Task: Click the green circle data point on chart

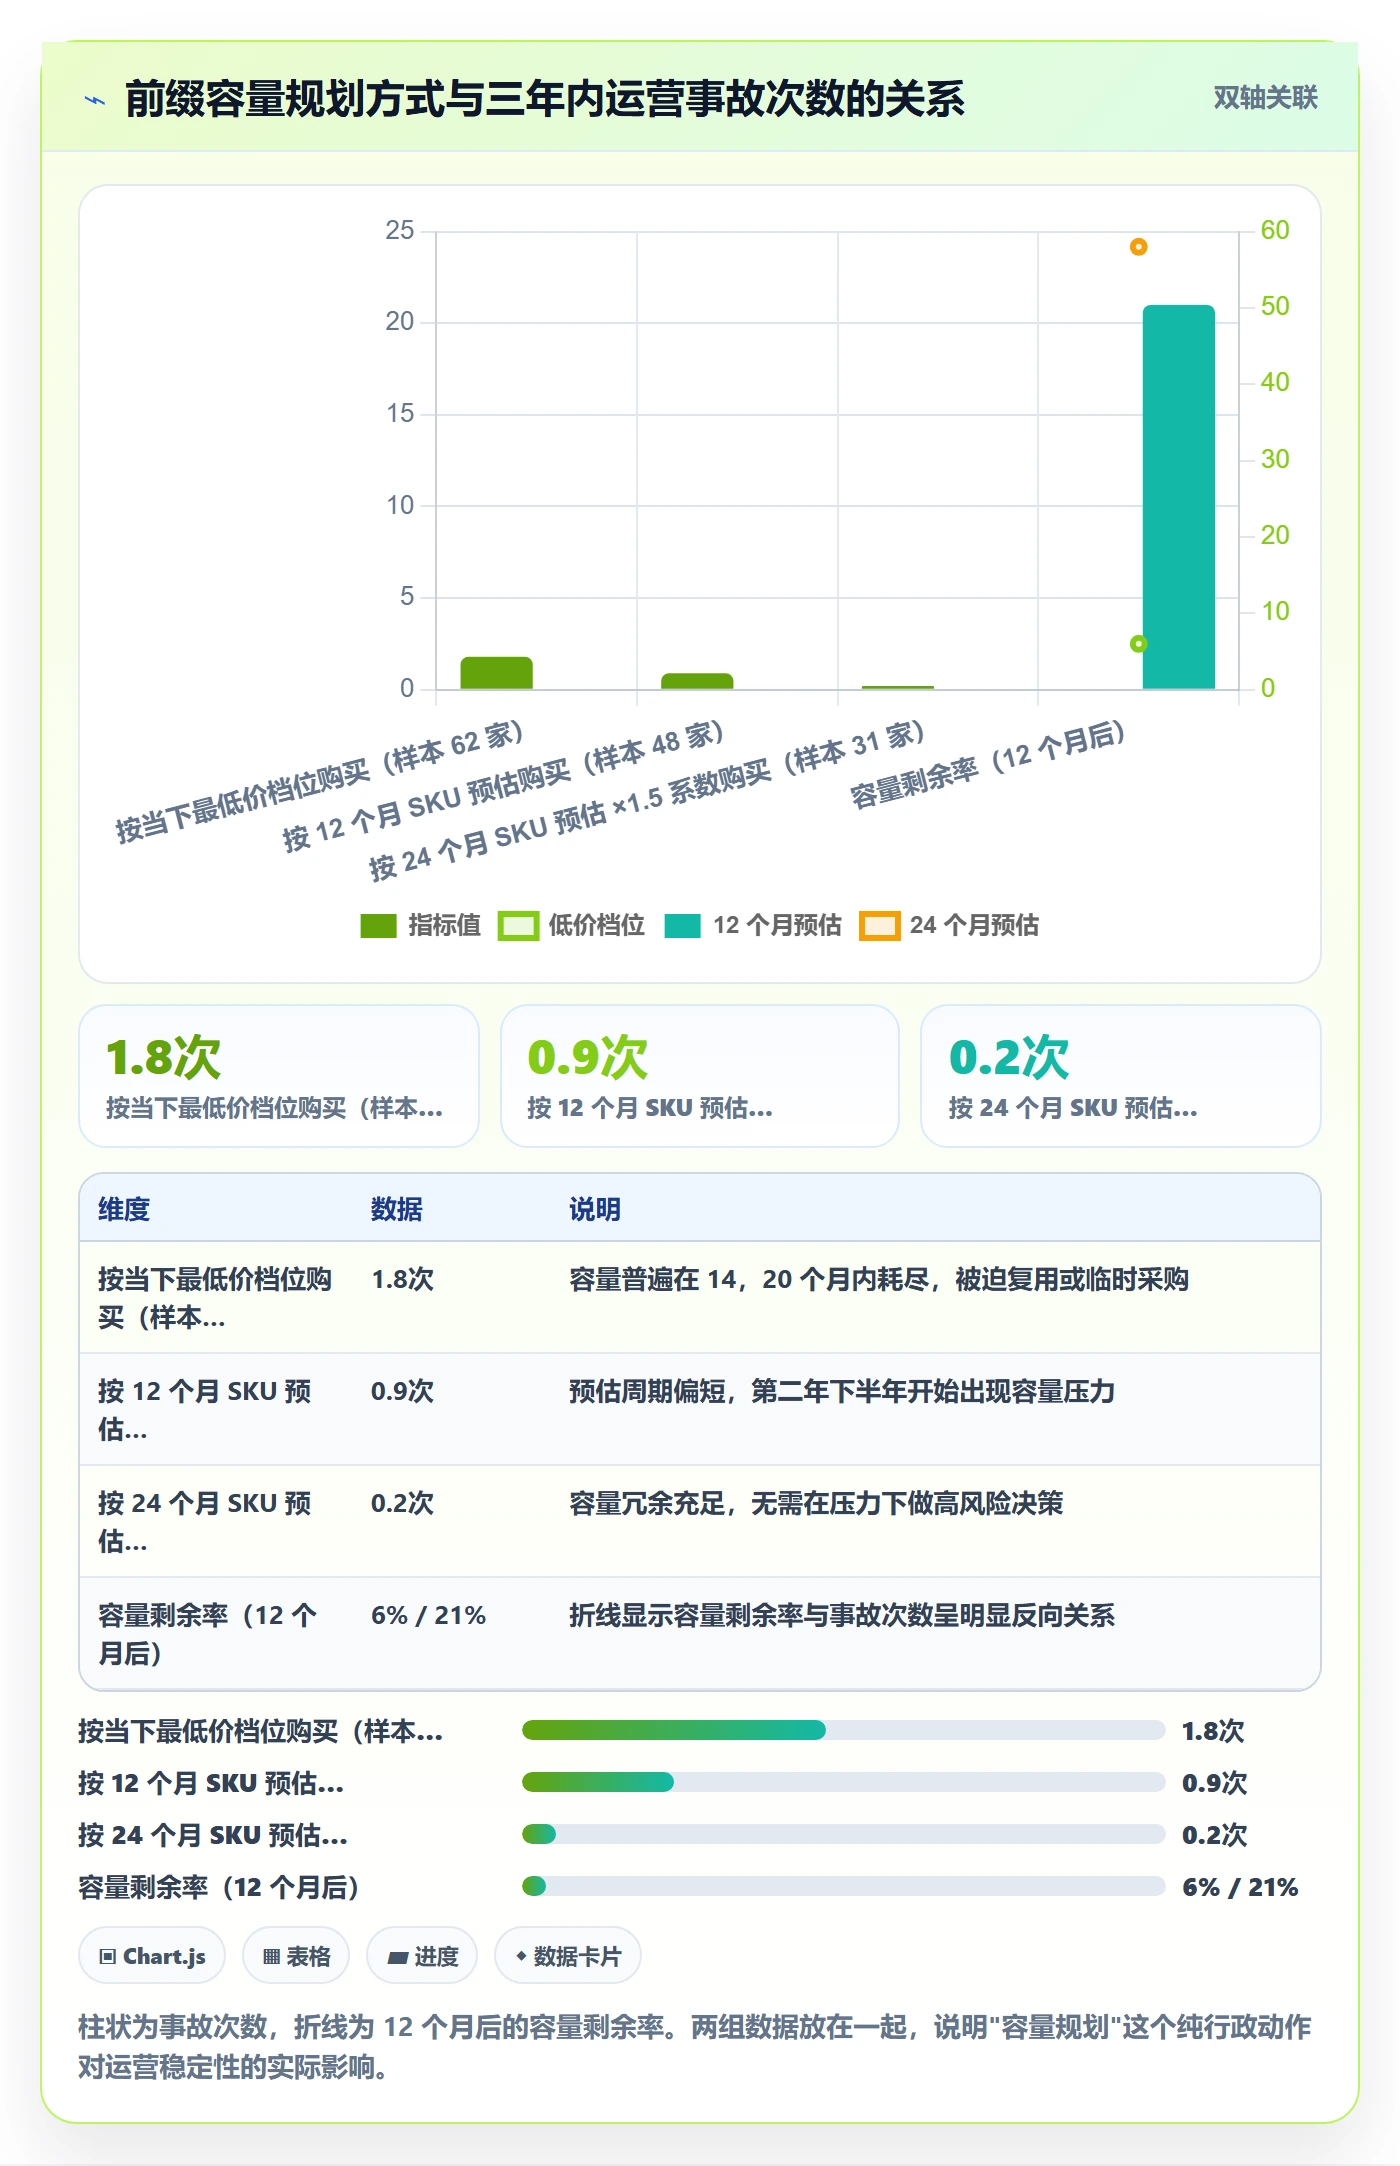Action: coord(1138,643)
